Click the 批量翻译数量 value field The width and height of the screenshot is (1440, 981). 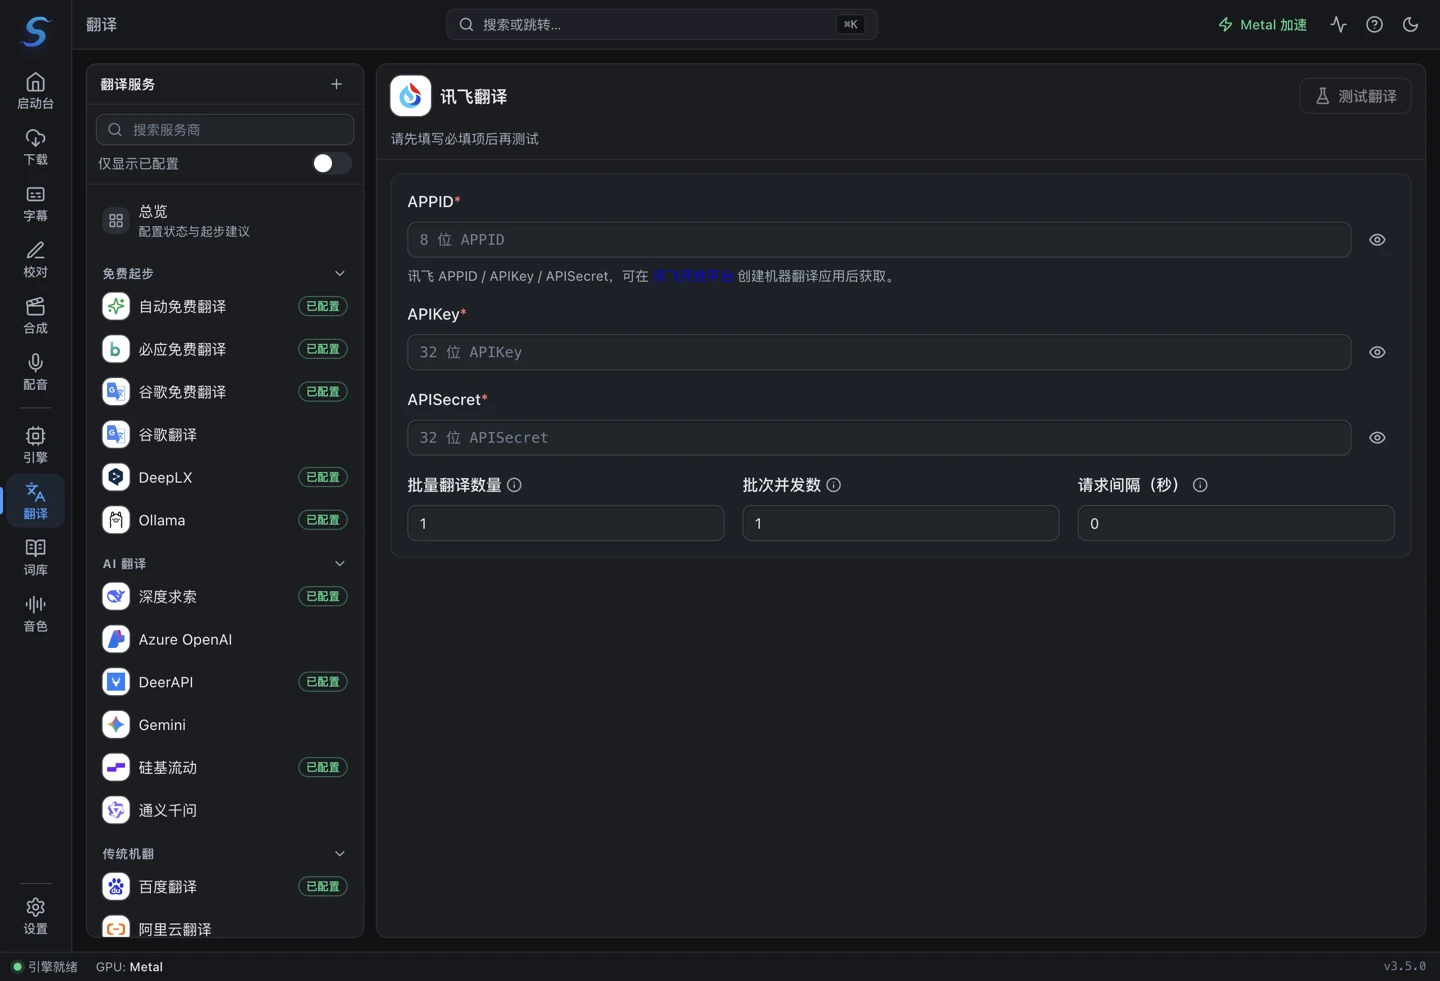[x=566, y=523]
